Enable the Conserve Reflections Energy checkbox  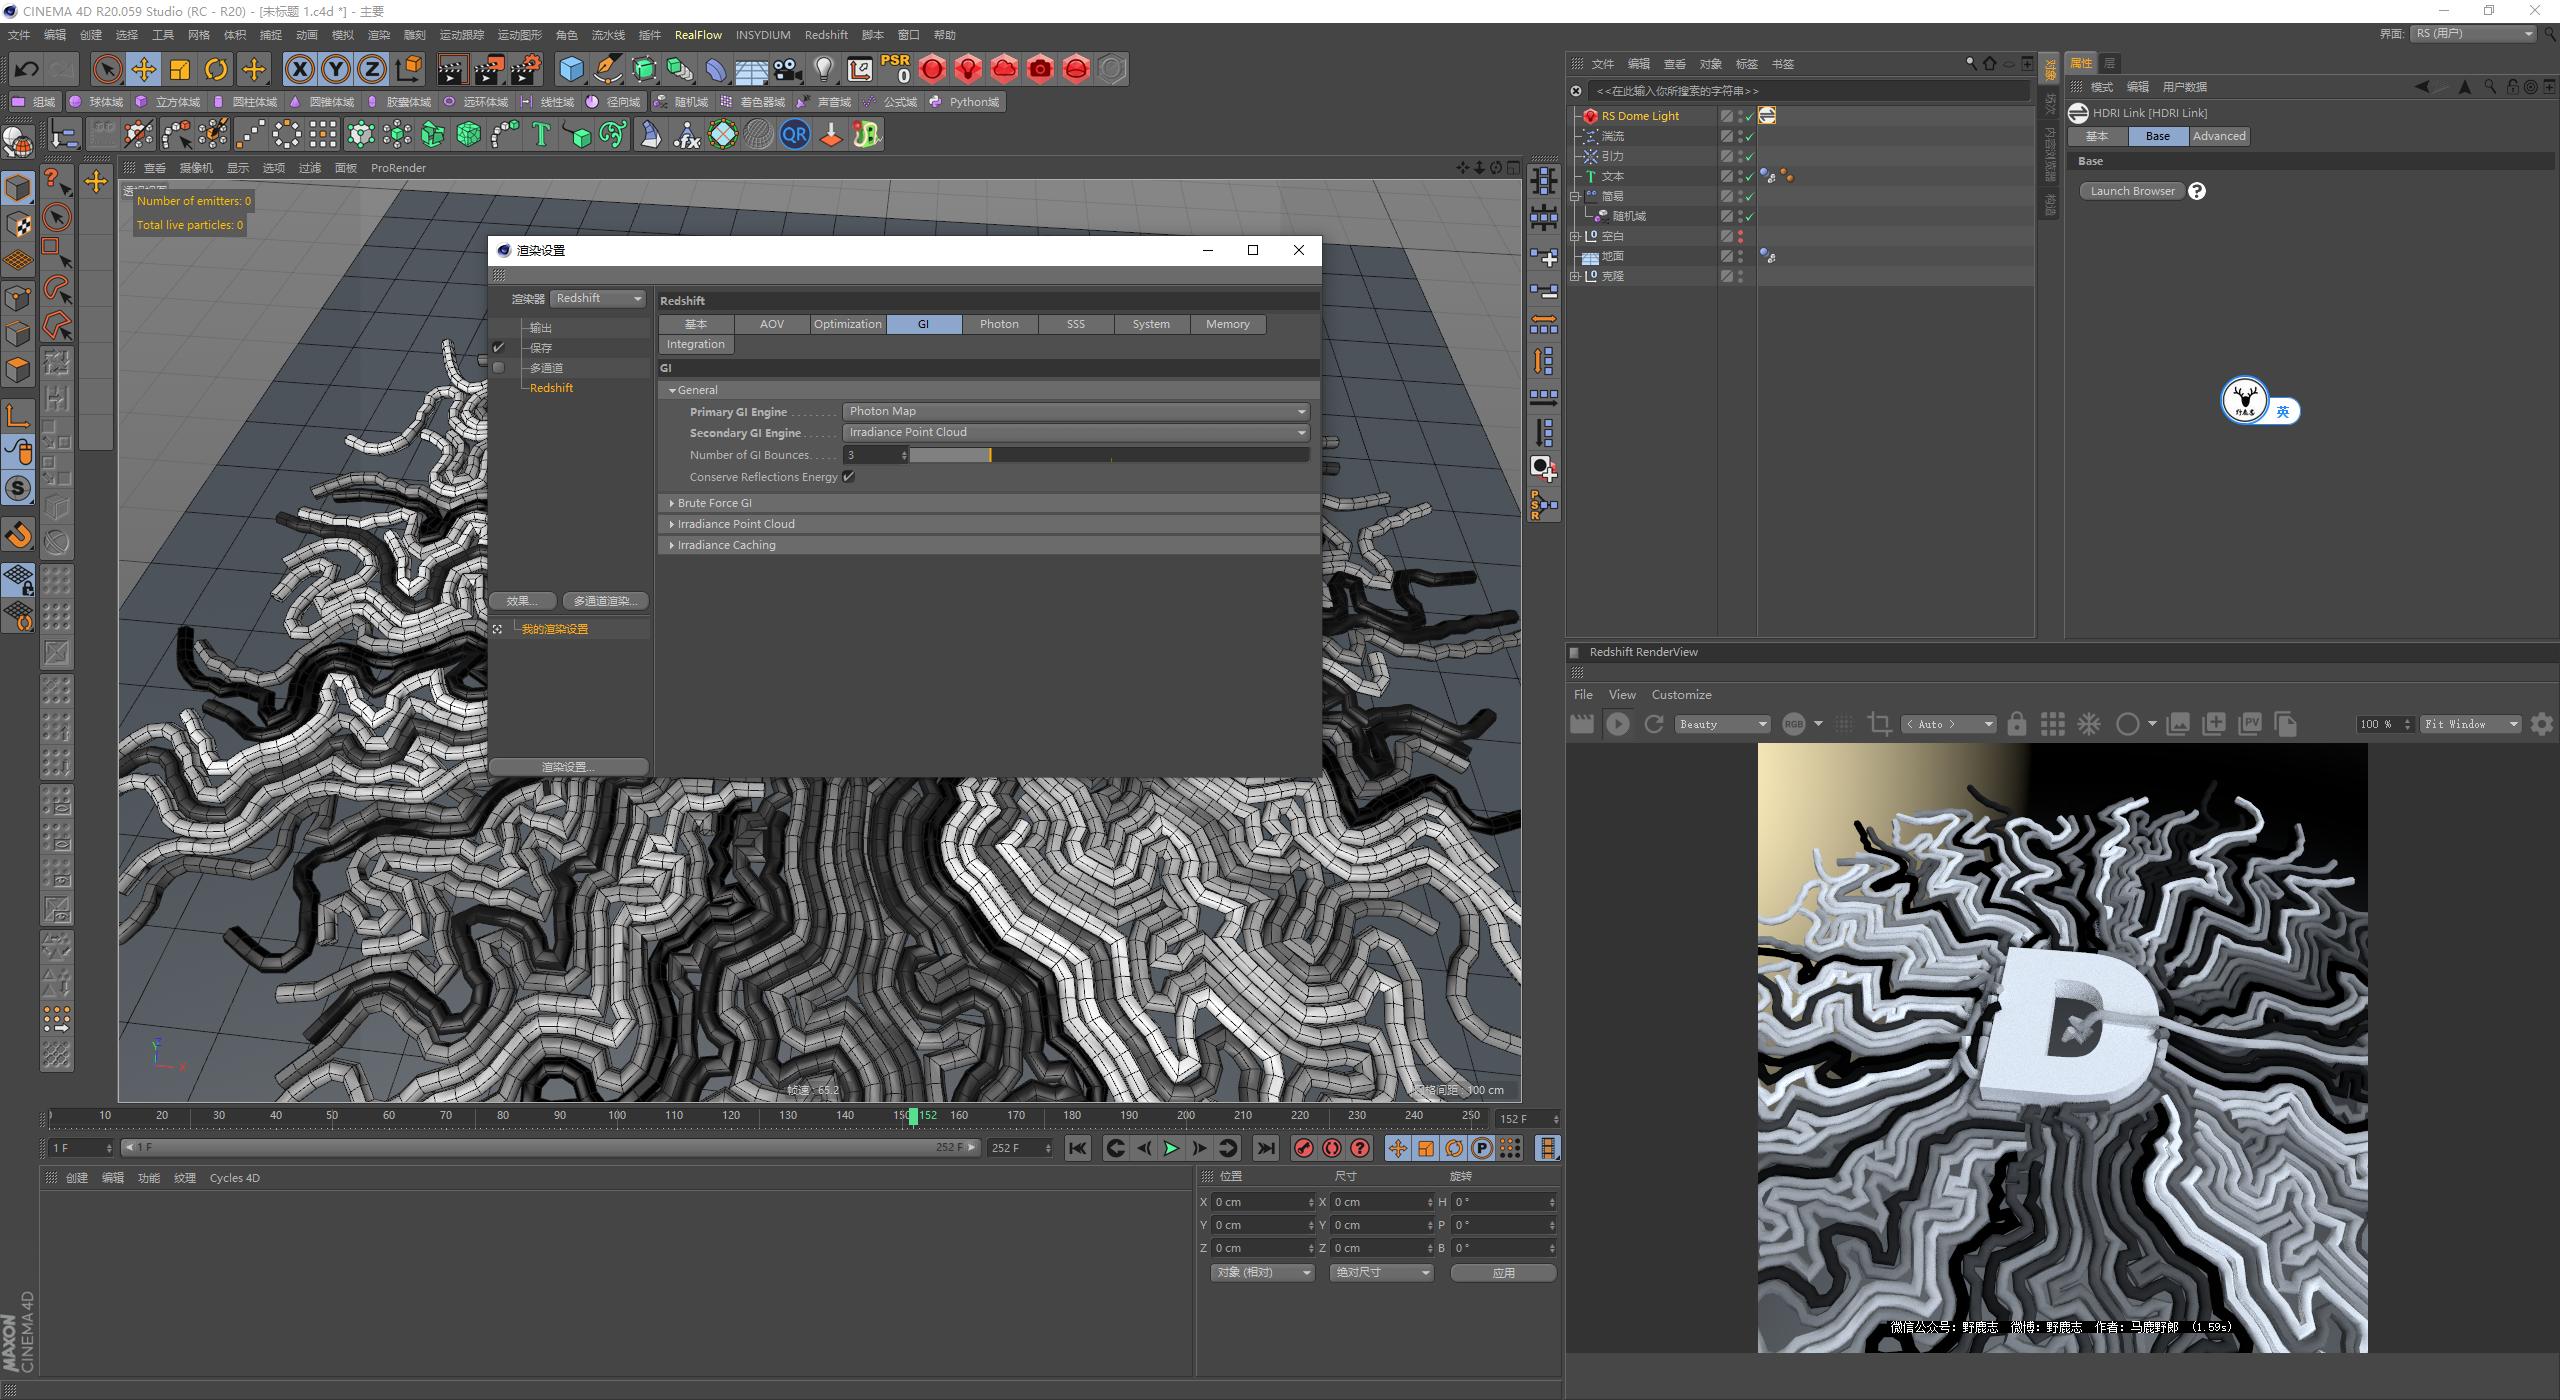[x=849, y=477]
